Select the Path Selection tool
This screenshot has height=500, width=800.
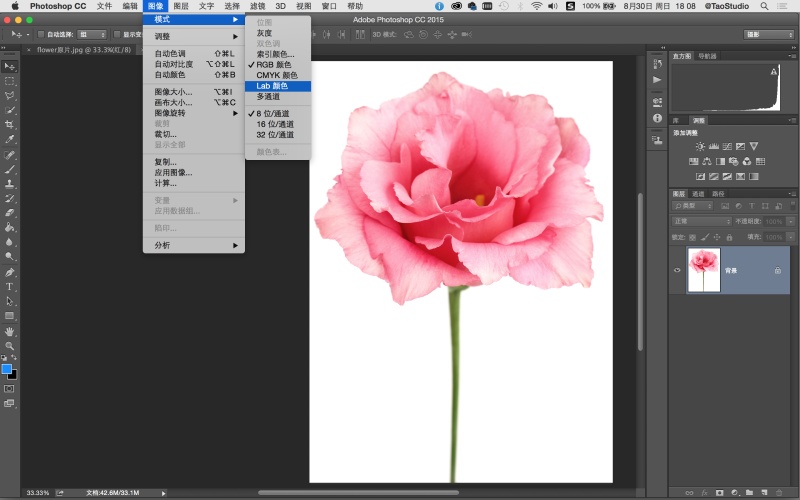point(9,301)
